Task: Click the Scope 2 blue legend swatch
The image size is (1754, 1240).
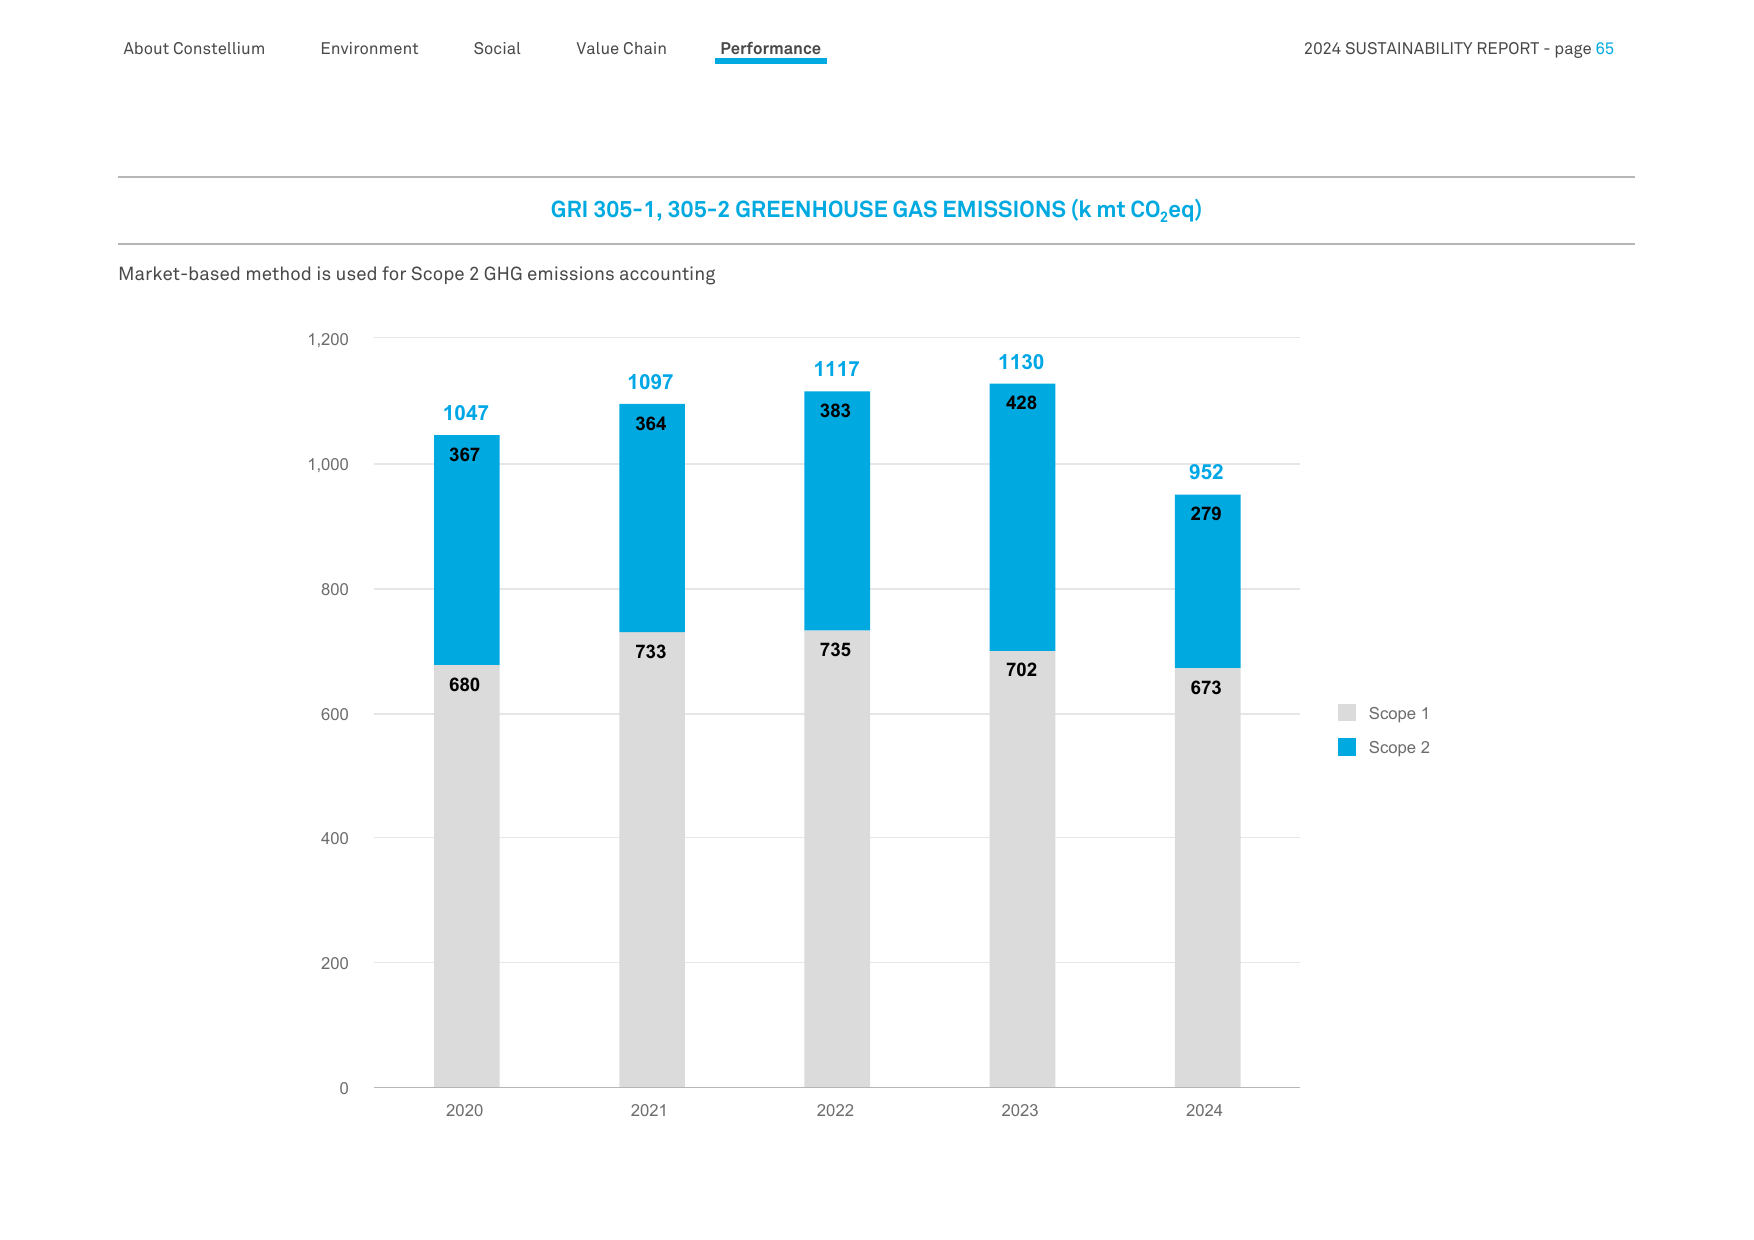Action: point(1347,747)
